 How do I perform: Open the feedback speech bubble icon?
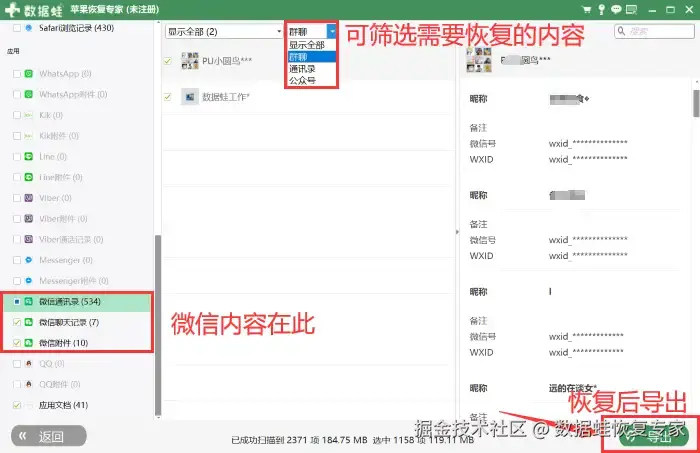(x=616, y=9)
